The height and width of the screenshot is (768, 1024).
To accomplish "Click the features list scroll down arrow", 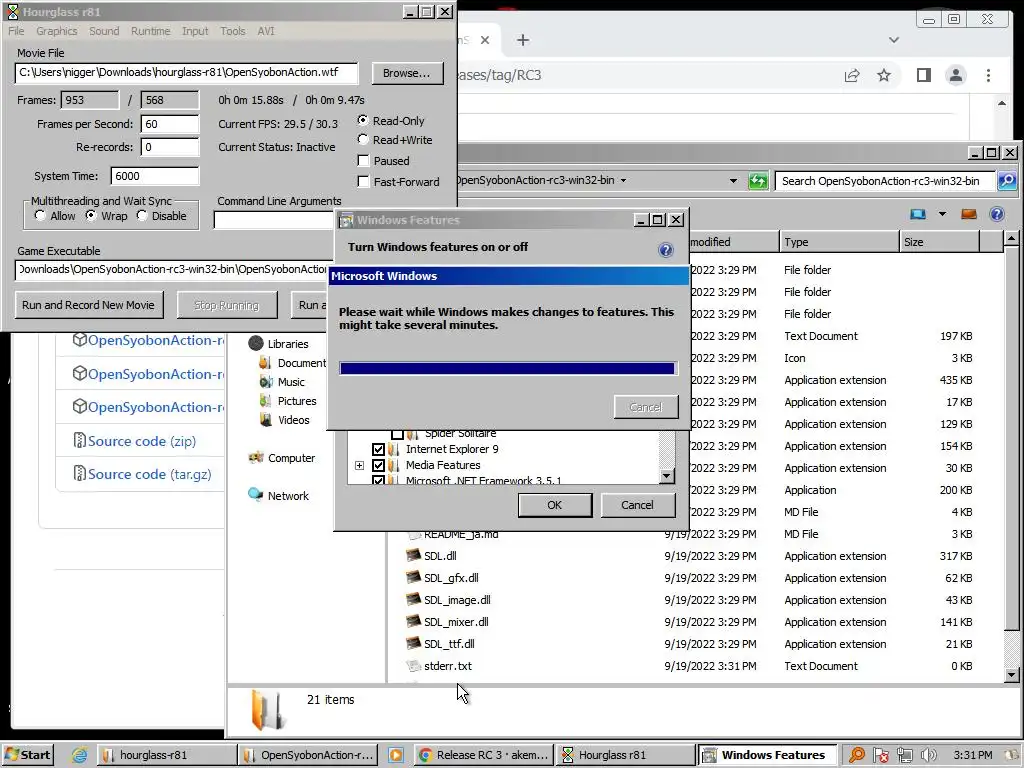I will pyautogui.click(x=666, y=476).
